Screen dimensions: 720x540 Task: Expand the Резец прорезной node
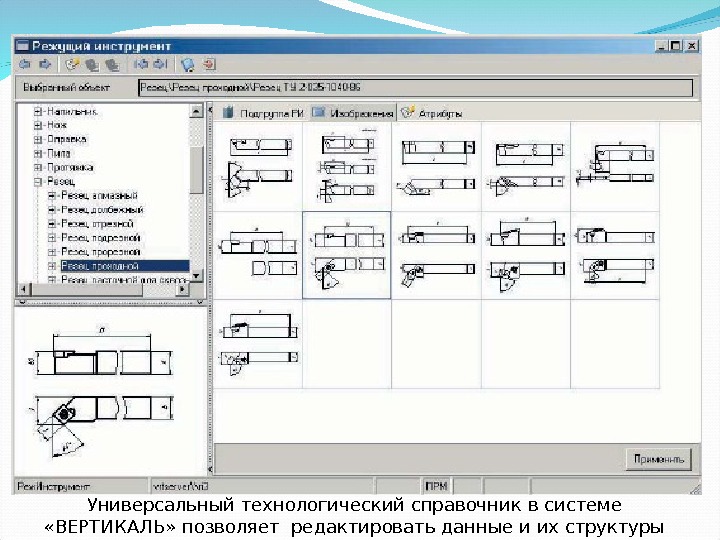52,252
